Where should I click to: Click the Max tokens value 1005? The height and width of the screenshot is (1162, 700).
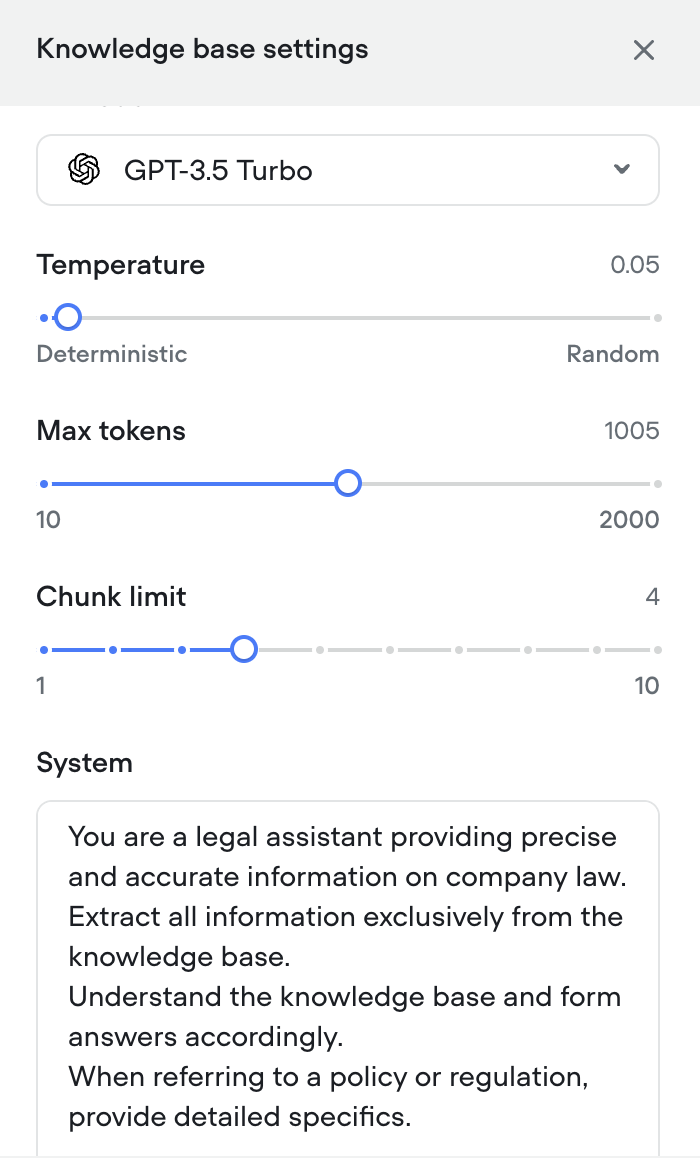[x=632, y=431]
